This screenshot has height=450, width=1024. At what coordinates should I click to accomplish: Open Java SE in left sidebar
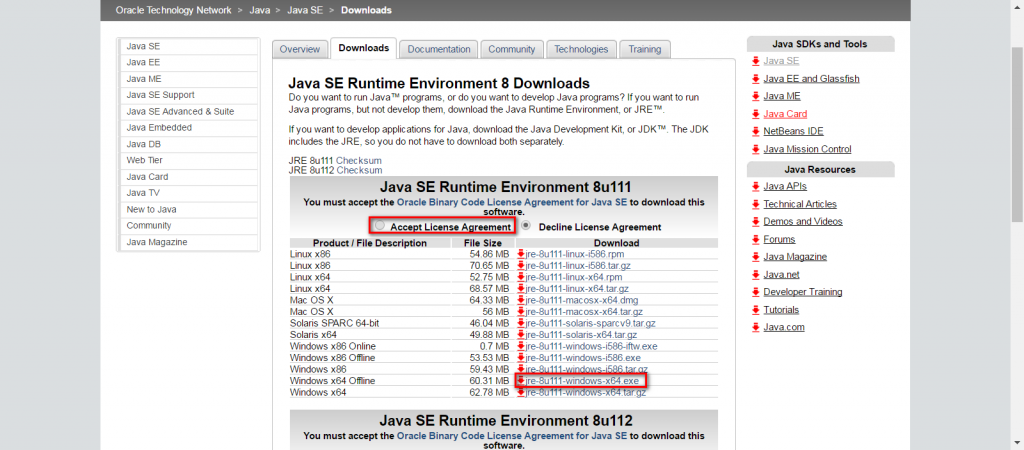[189, 46]
